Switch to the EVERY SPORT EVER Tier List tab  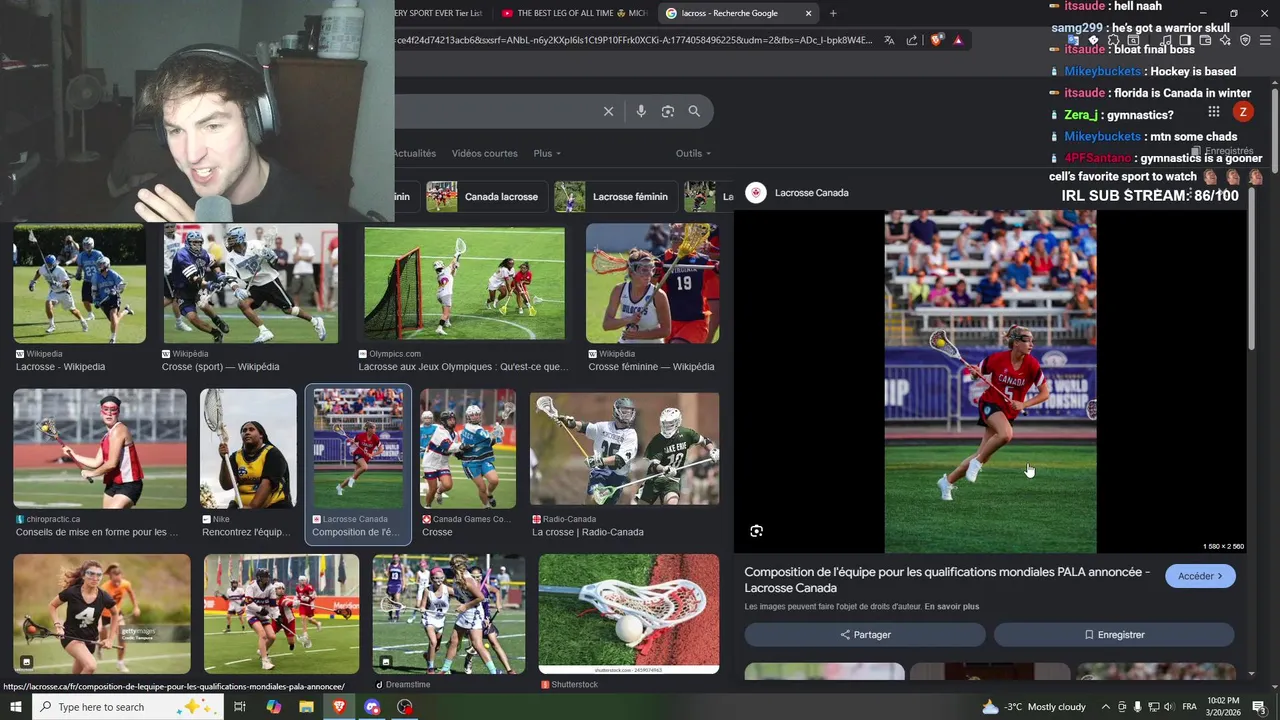pos(440,13)
